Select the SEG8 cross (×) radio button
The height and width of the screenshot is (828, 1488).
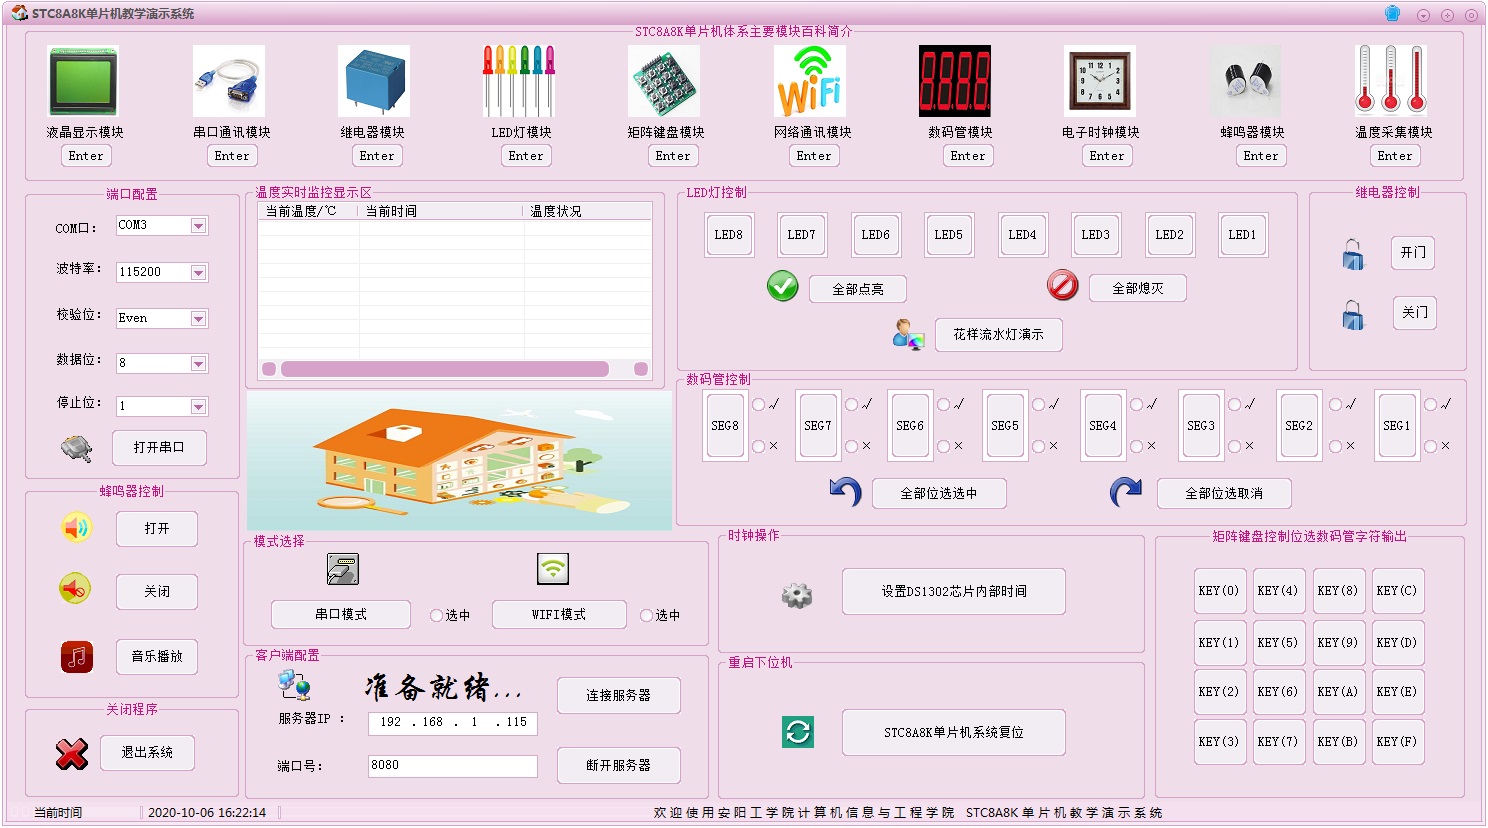point(759,446)
